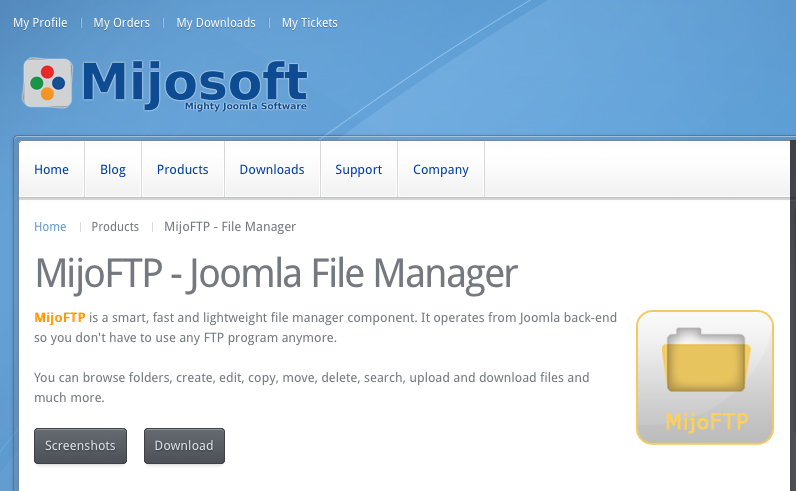Image resolution: width=796 pixels, height=491 pixels.
Task: Click the orange MijoFTP text in description
Action: pos(59,318)
